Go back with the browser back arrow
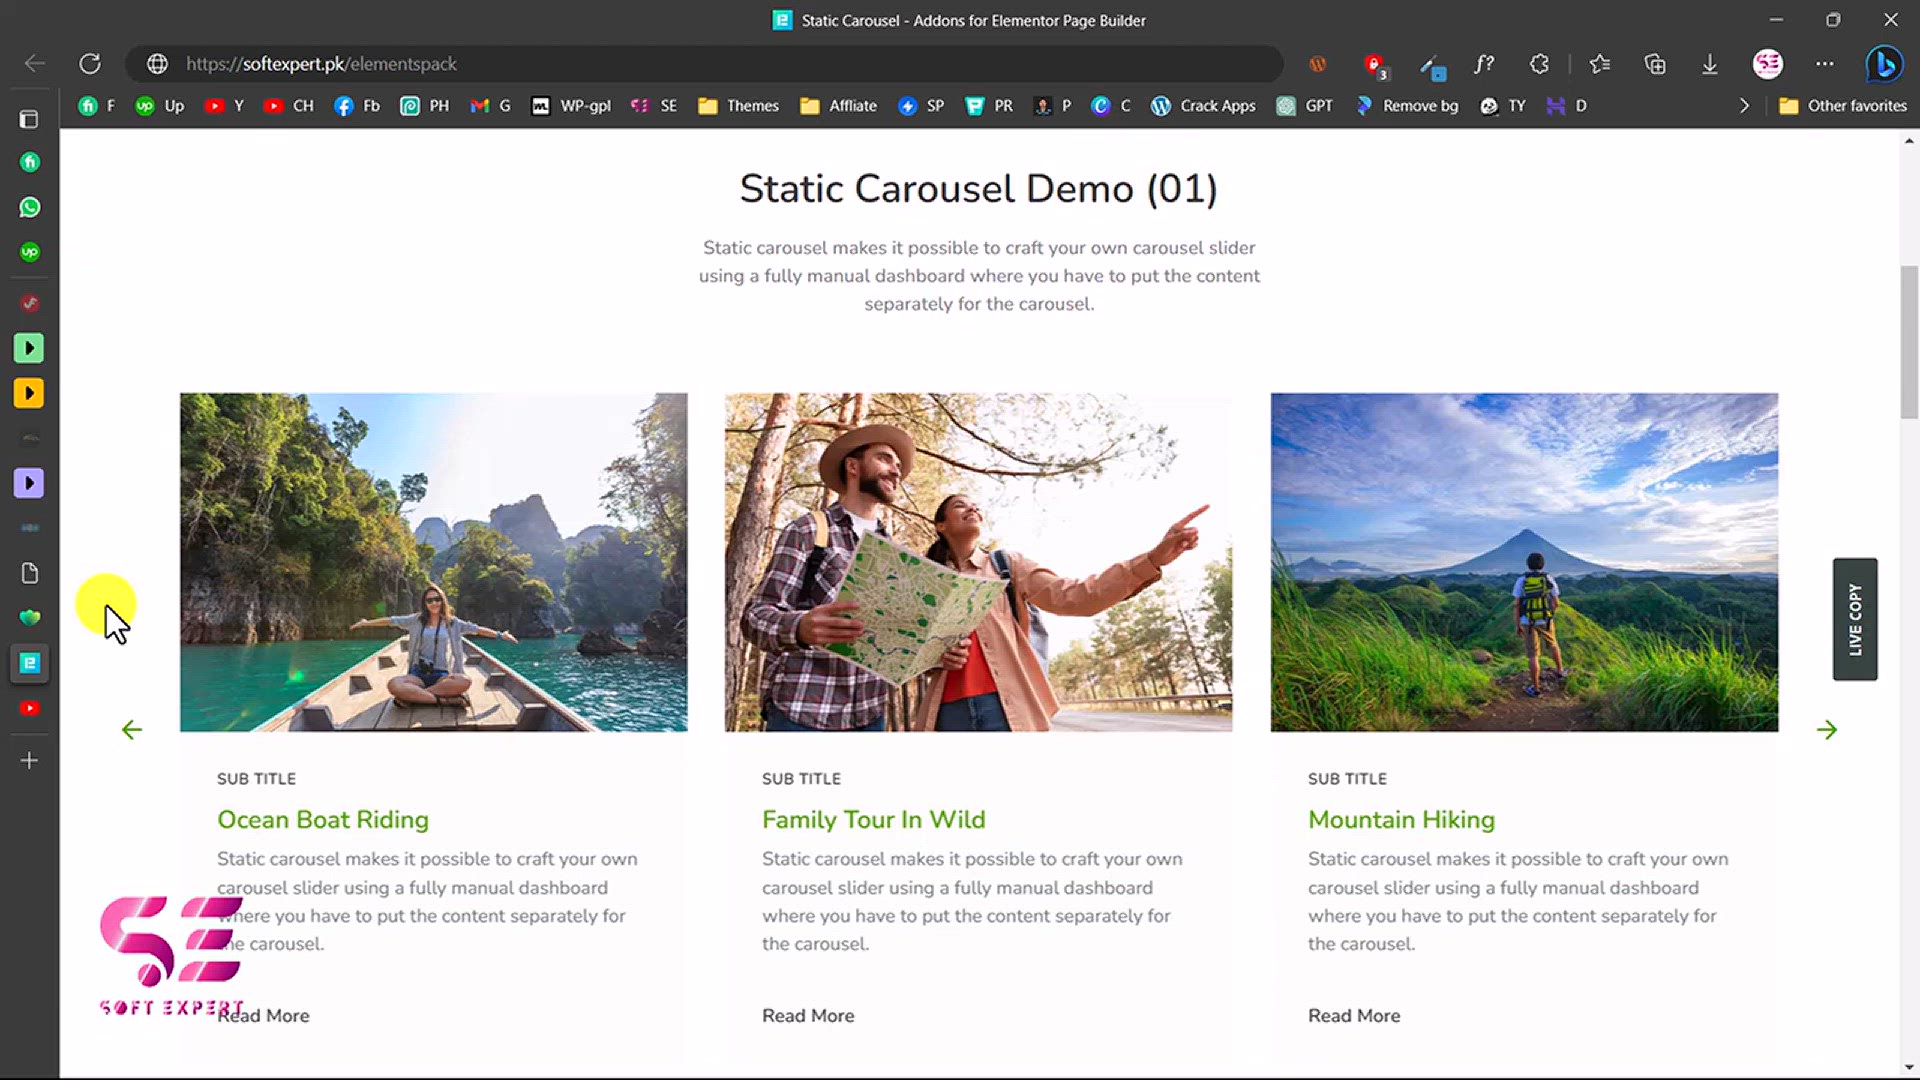 point(35,64)
